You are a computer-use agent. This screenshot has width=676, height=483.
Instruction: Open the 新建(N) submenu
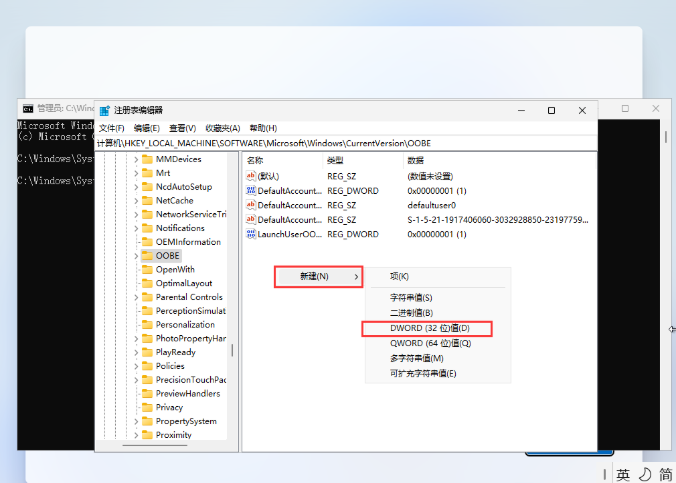(x=318, y=276)
